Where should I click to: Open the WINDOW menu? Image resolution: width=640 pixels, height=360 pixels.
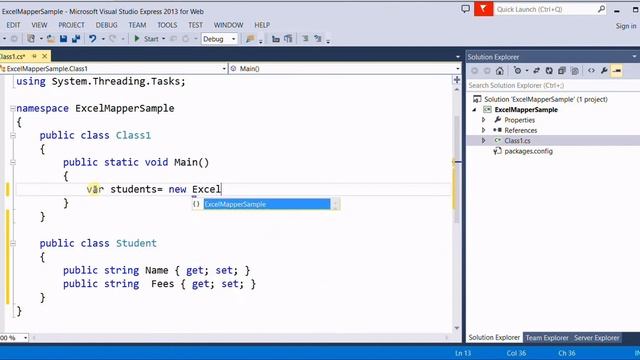coord(229,25)
